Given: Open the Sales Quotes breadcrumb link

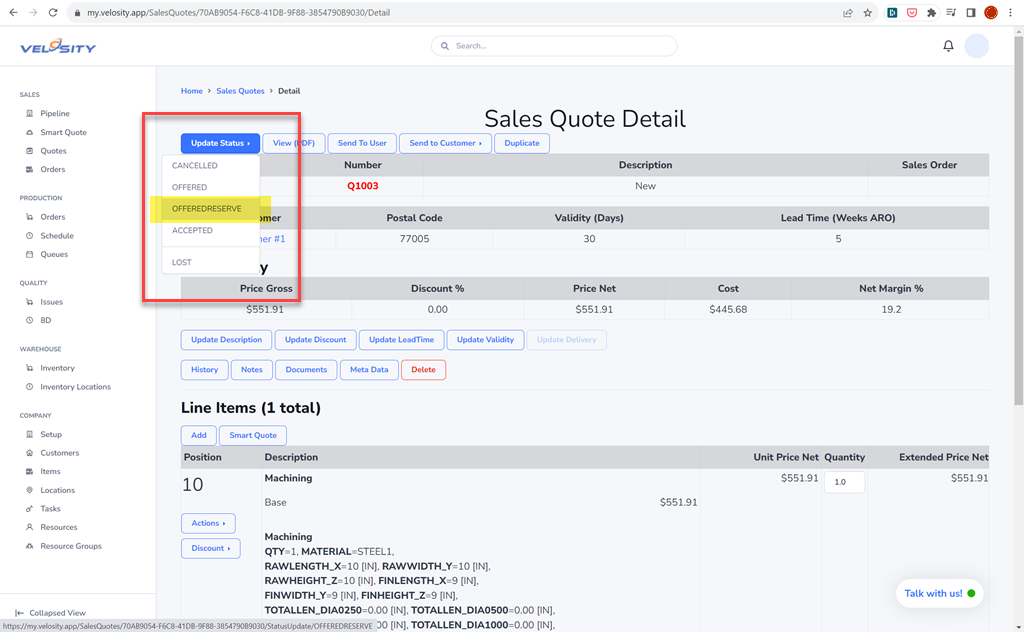Looking at the screenshot, I should click(240, 91).
